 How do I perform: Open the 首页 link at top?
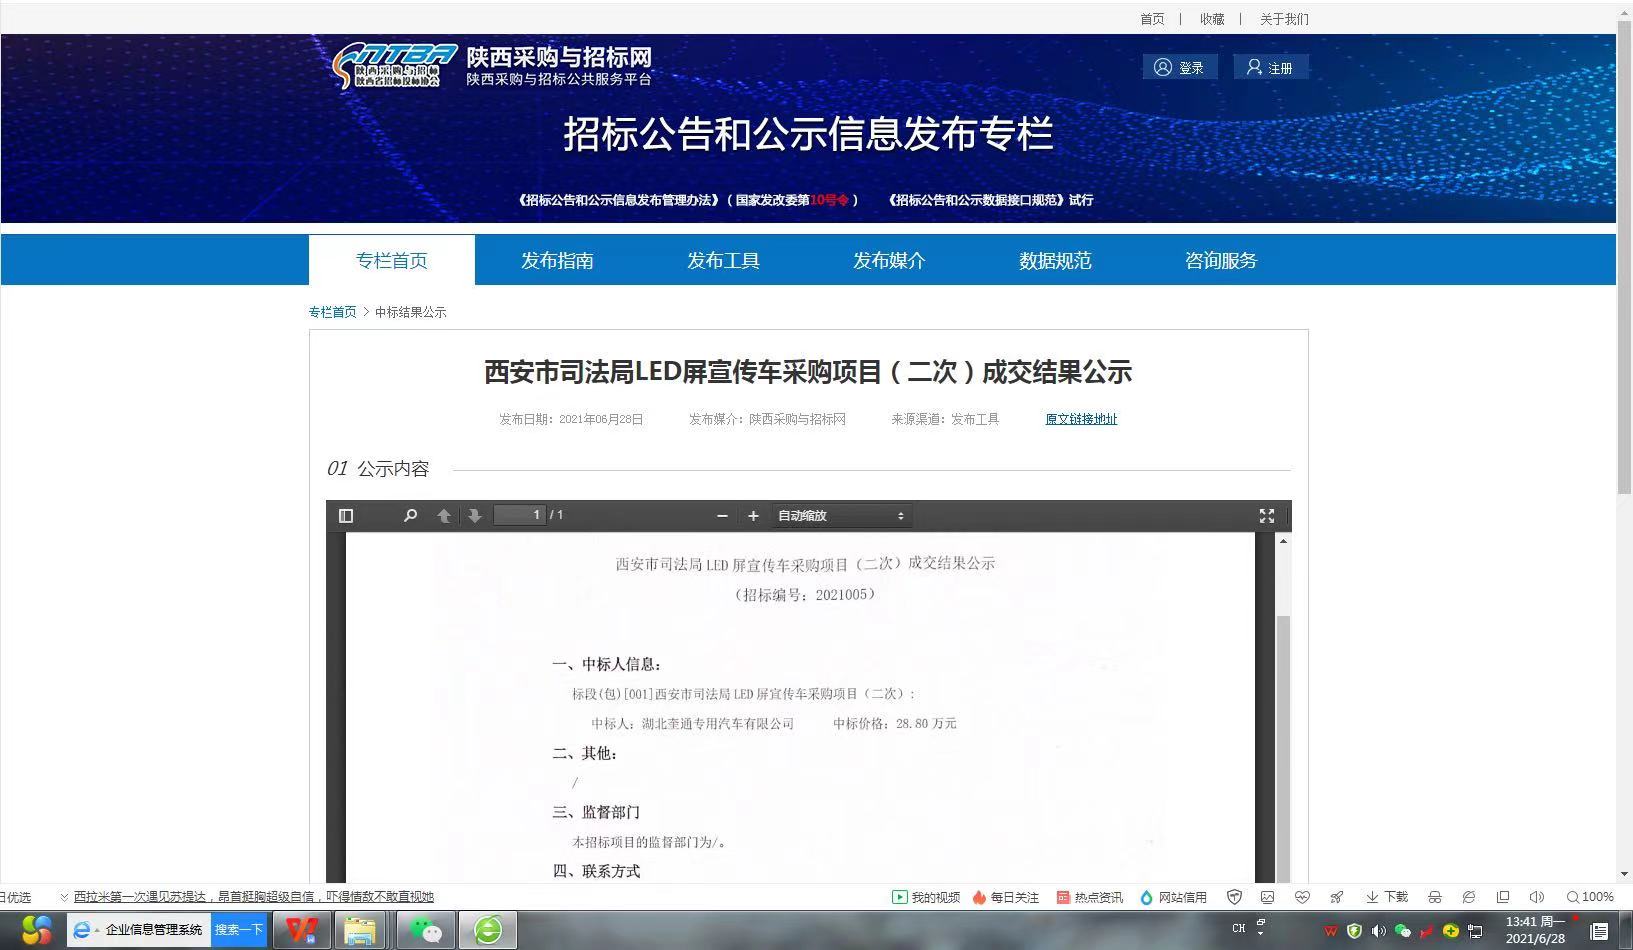pos(1152,19)
